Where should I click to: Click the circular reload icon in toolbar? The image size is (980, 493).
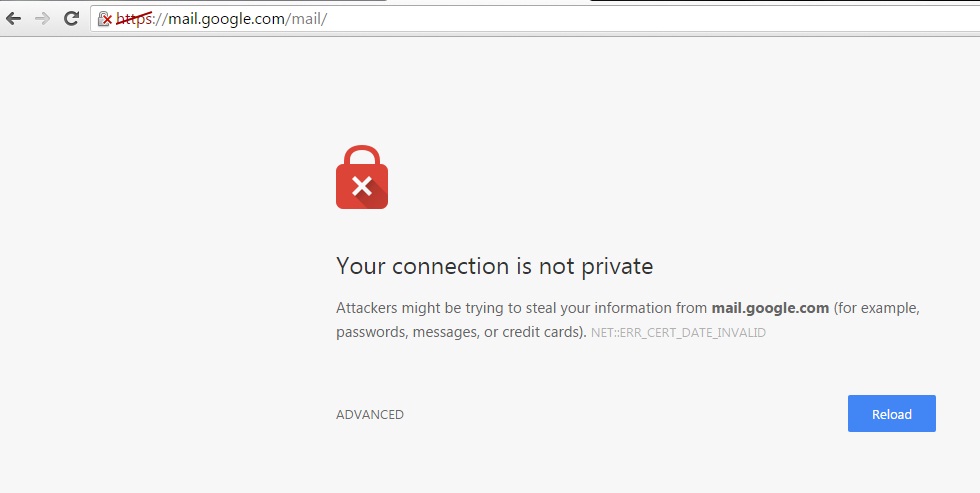pos(71,19)
